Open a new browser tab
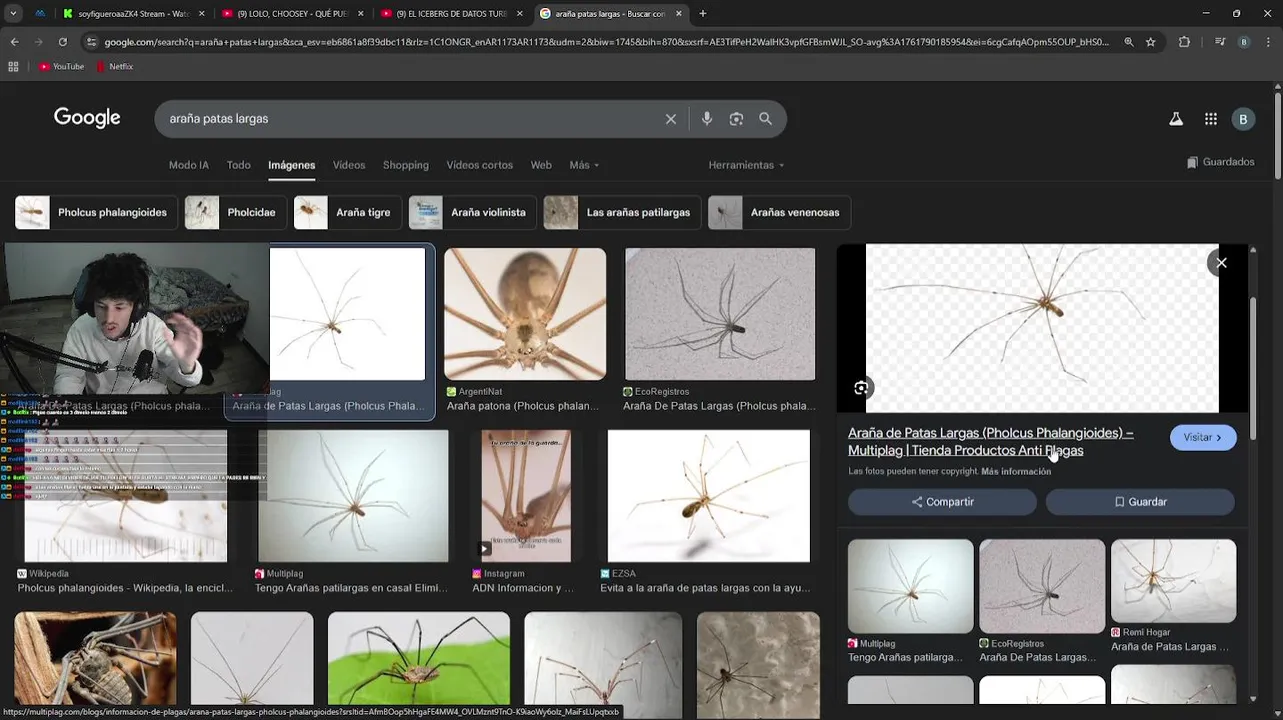Screen dimensions: 1283x720 click(x=702, y=14)
